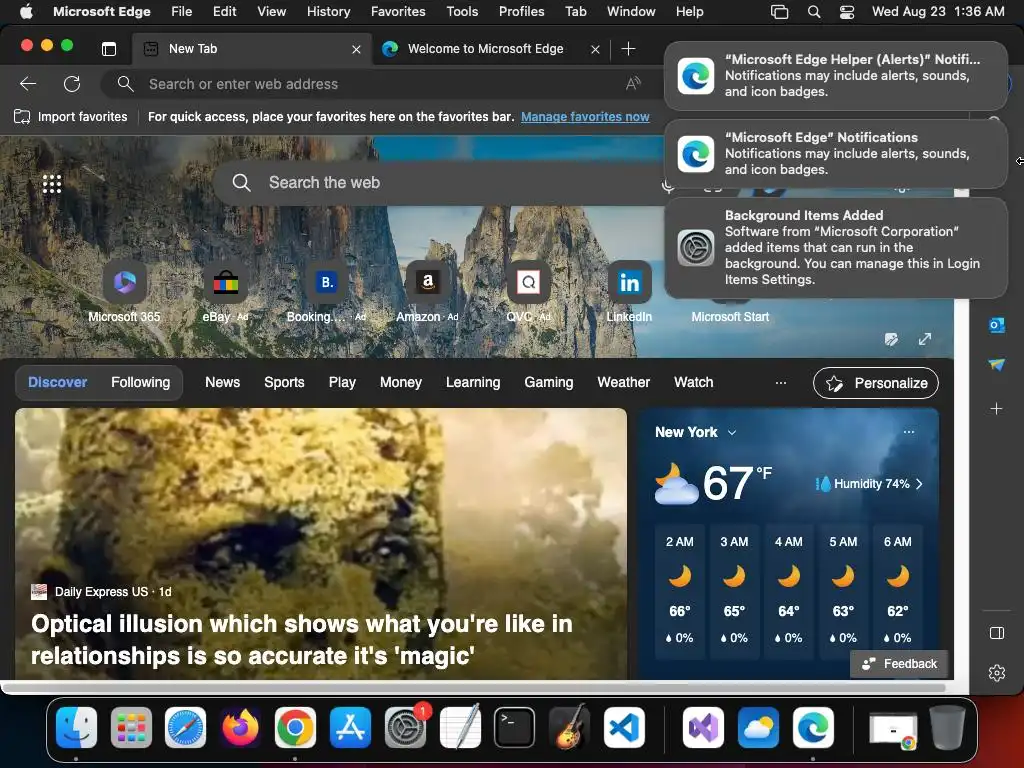
Task: Open Control Center in menu bar
Action: [847, 12]
